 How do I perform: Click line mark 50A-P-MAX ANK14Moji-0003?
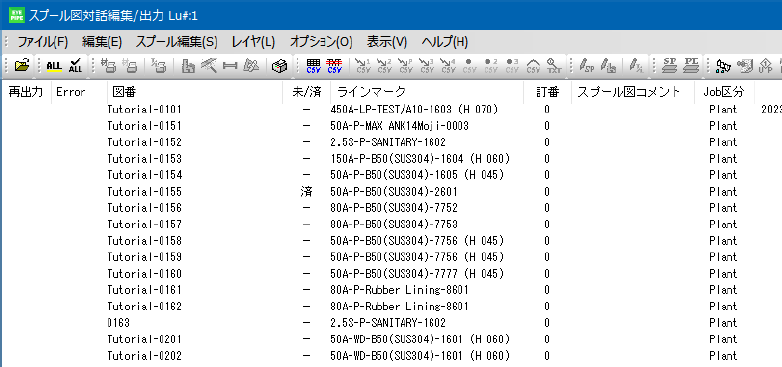click(399, 126)
